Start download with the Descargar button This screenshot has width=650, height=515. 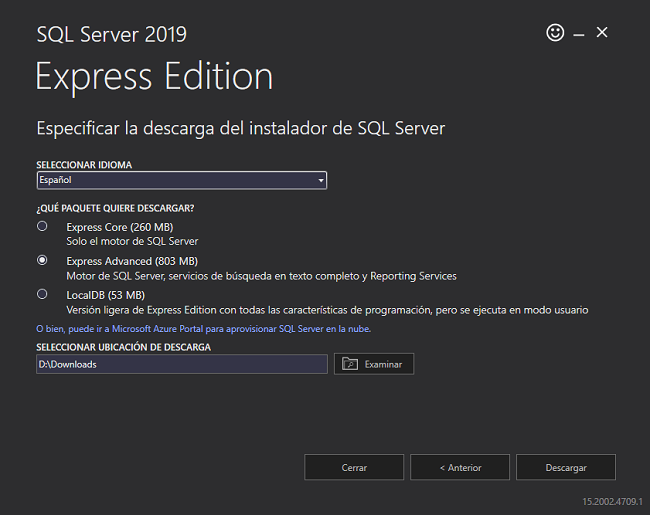click(x=566, y=467)
